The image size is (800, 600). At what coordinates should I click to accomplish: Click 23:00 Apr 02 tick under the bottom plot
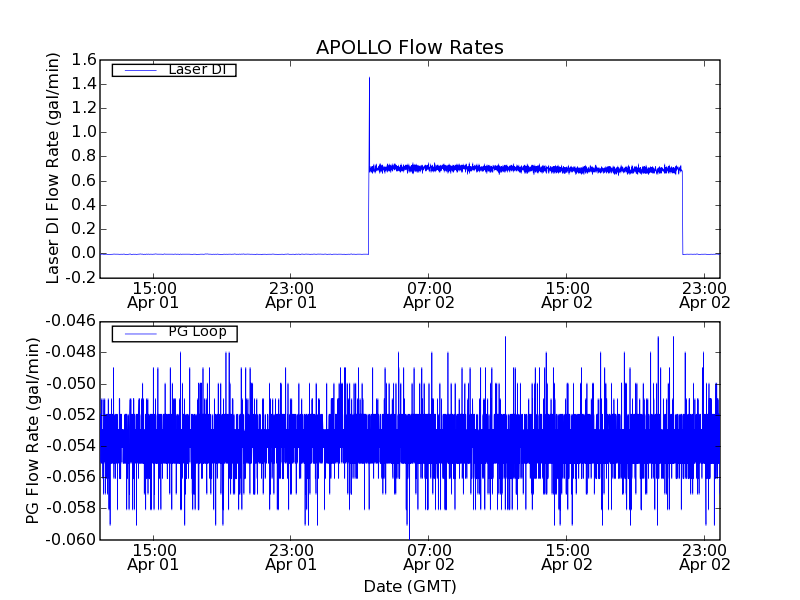[x=705, y=557]
